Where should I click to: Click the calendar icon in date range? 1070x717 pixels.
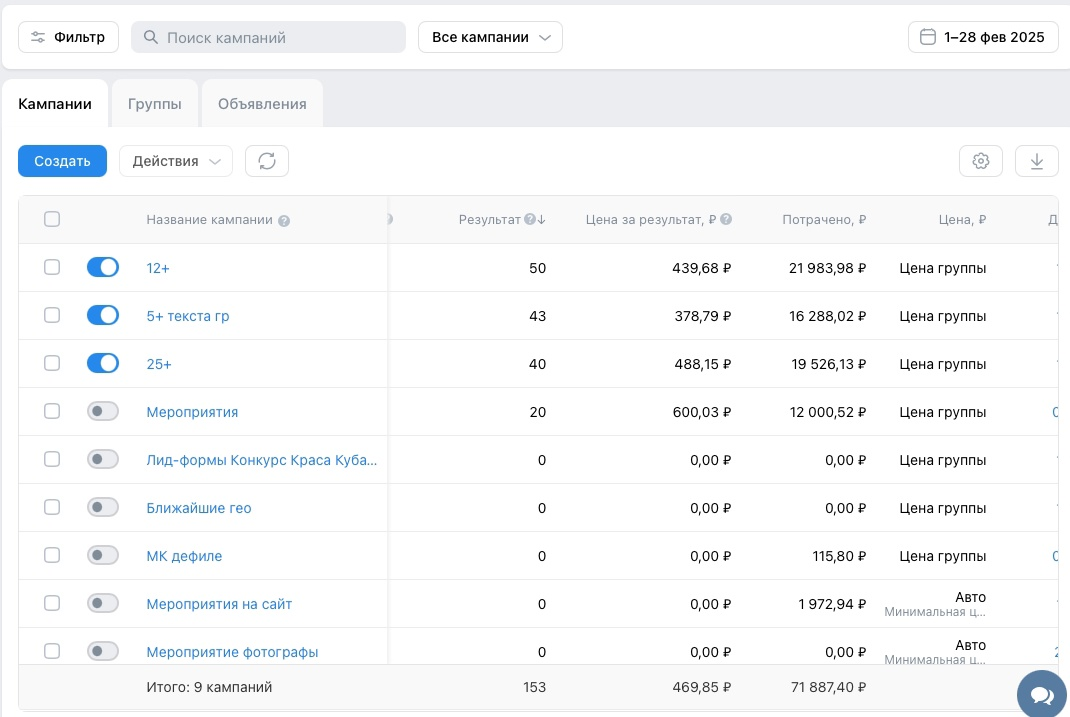click(927, 37)
